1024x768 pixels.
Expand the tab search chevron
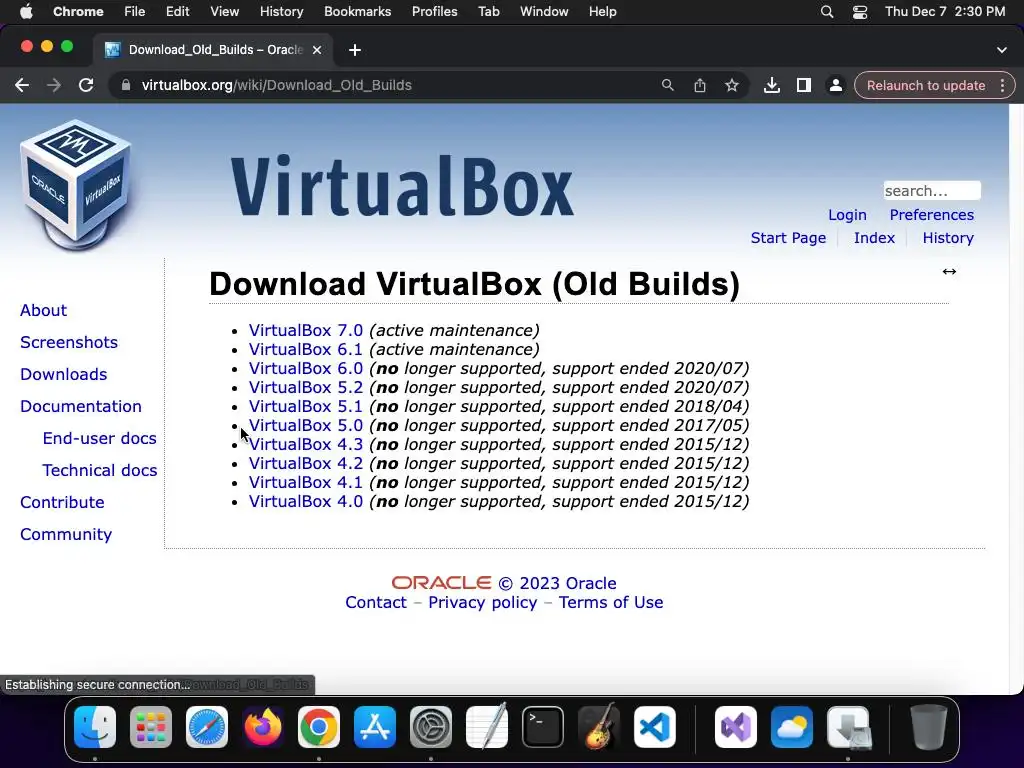pos(1002,50)
